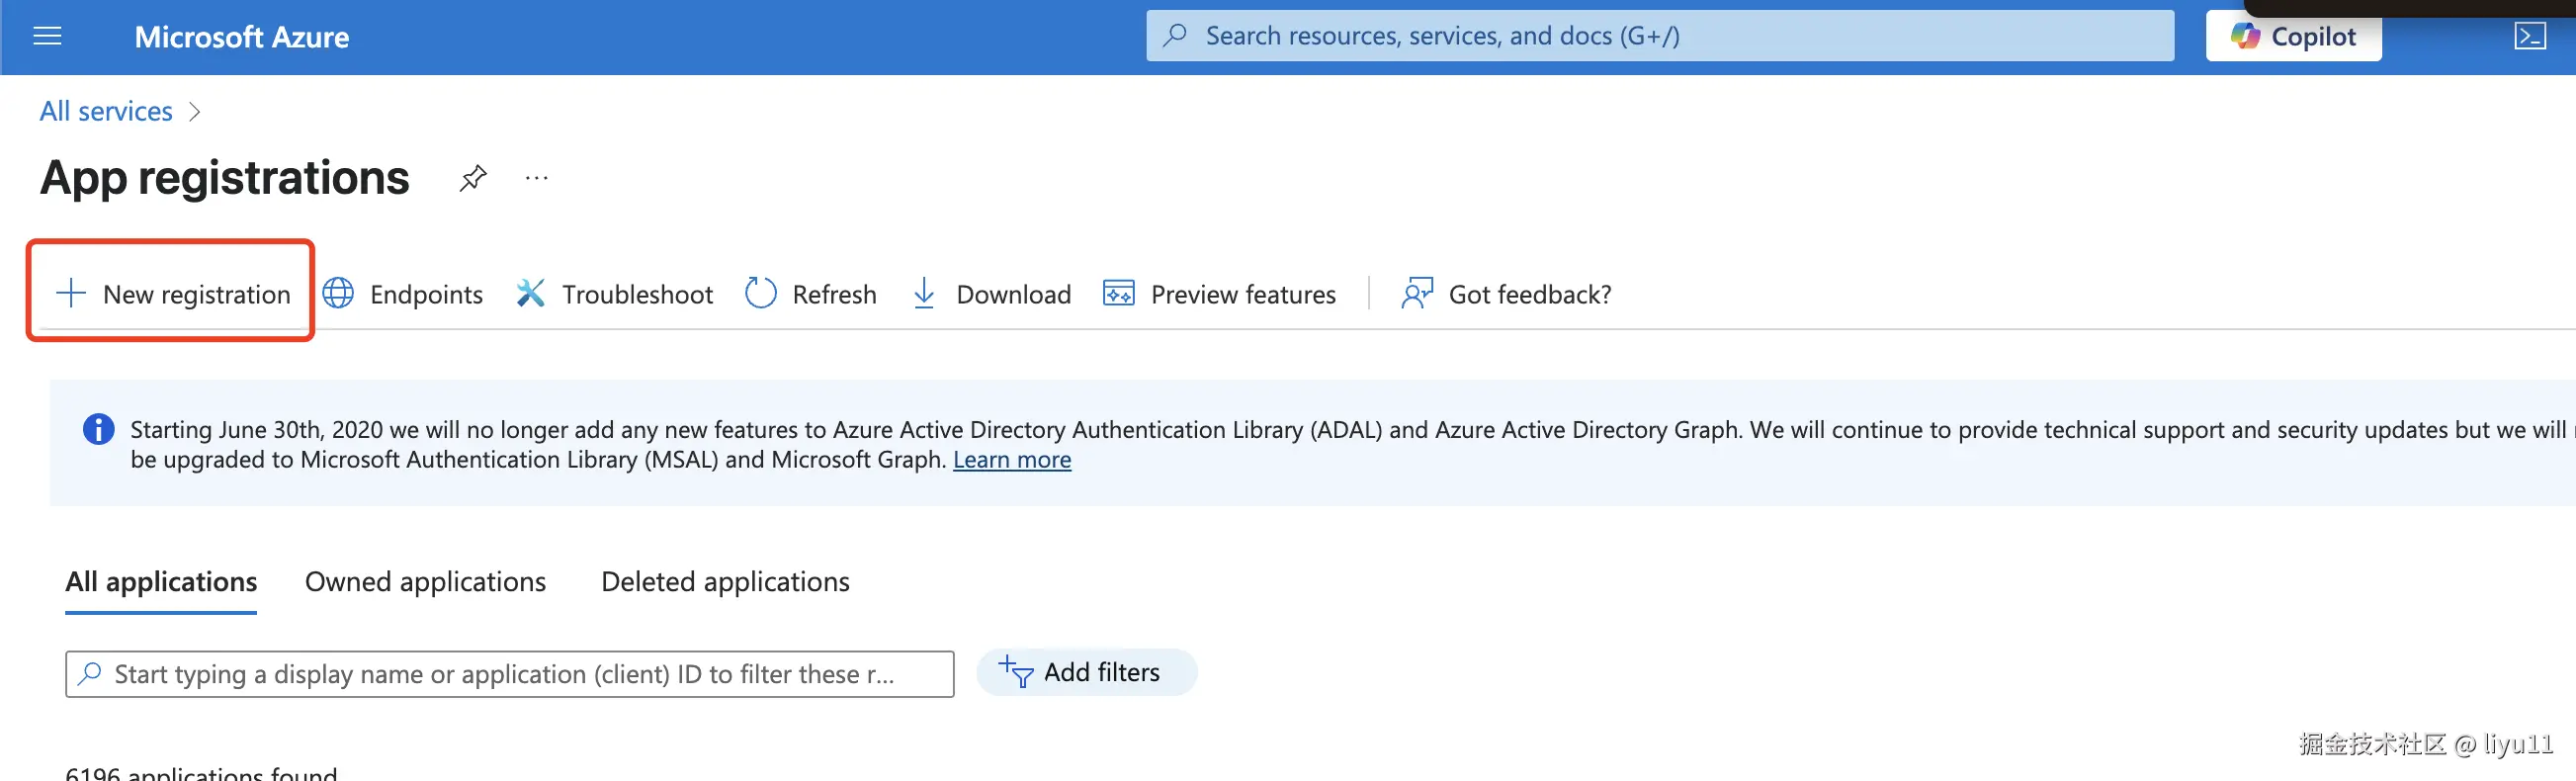The image size is (2576, 781).
Task: Go to All services breadcrumb
Action: coord(106,111)
